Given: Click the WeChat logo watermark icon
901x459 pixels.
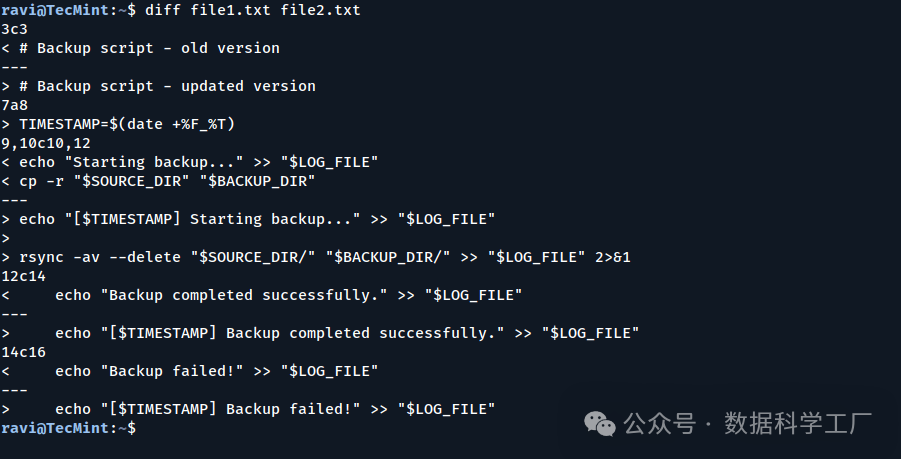Looking at the screenshot, I should [601, 424].
